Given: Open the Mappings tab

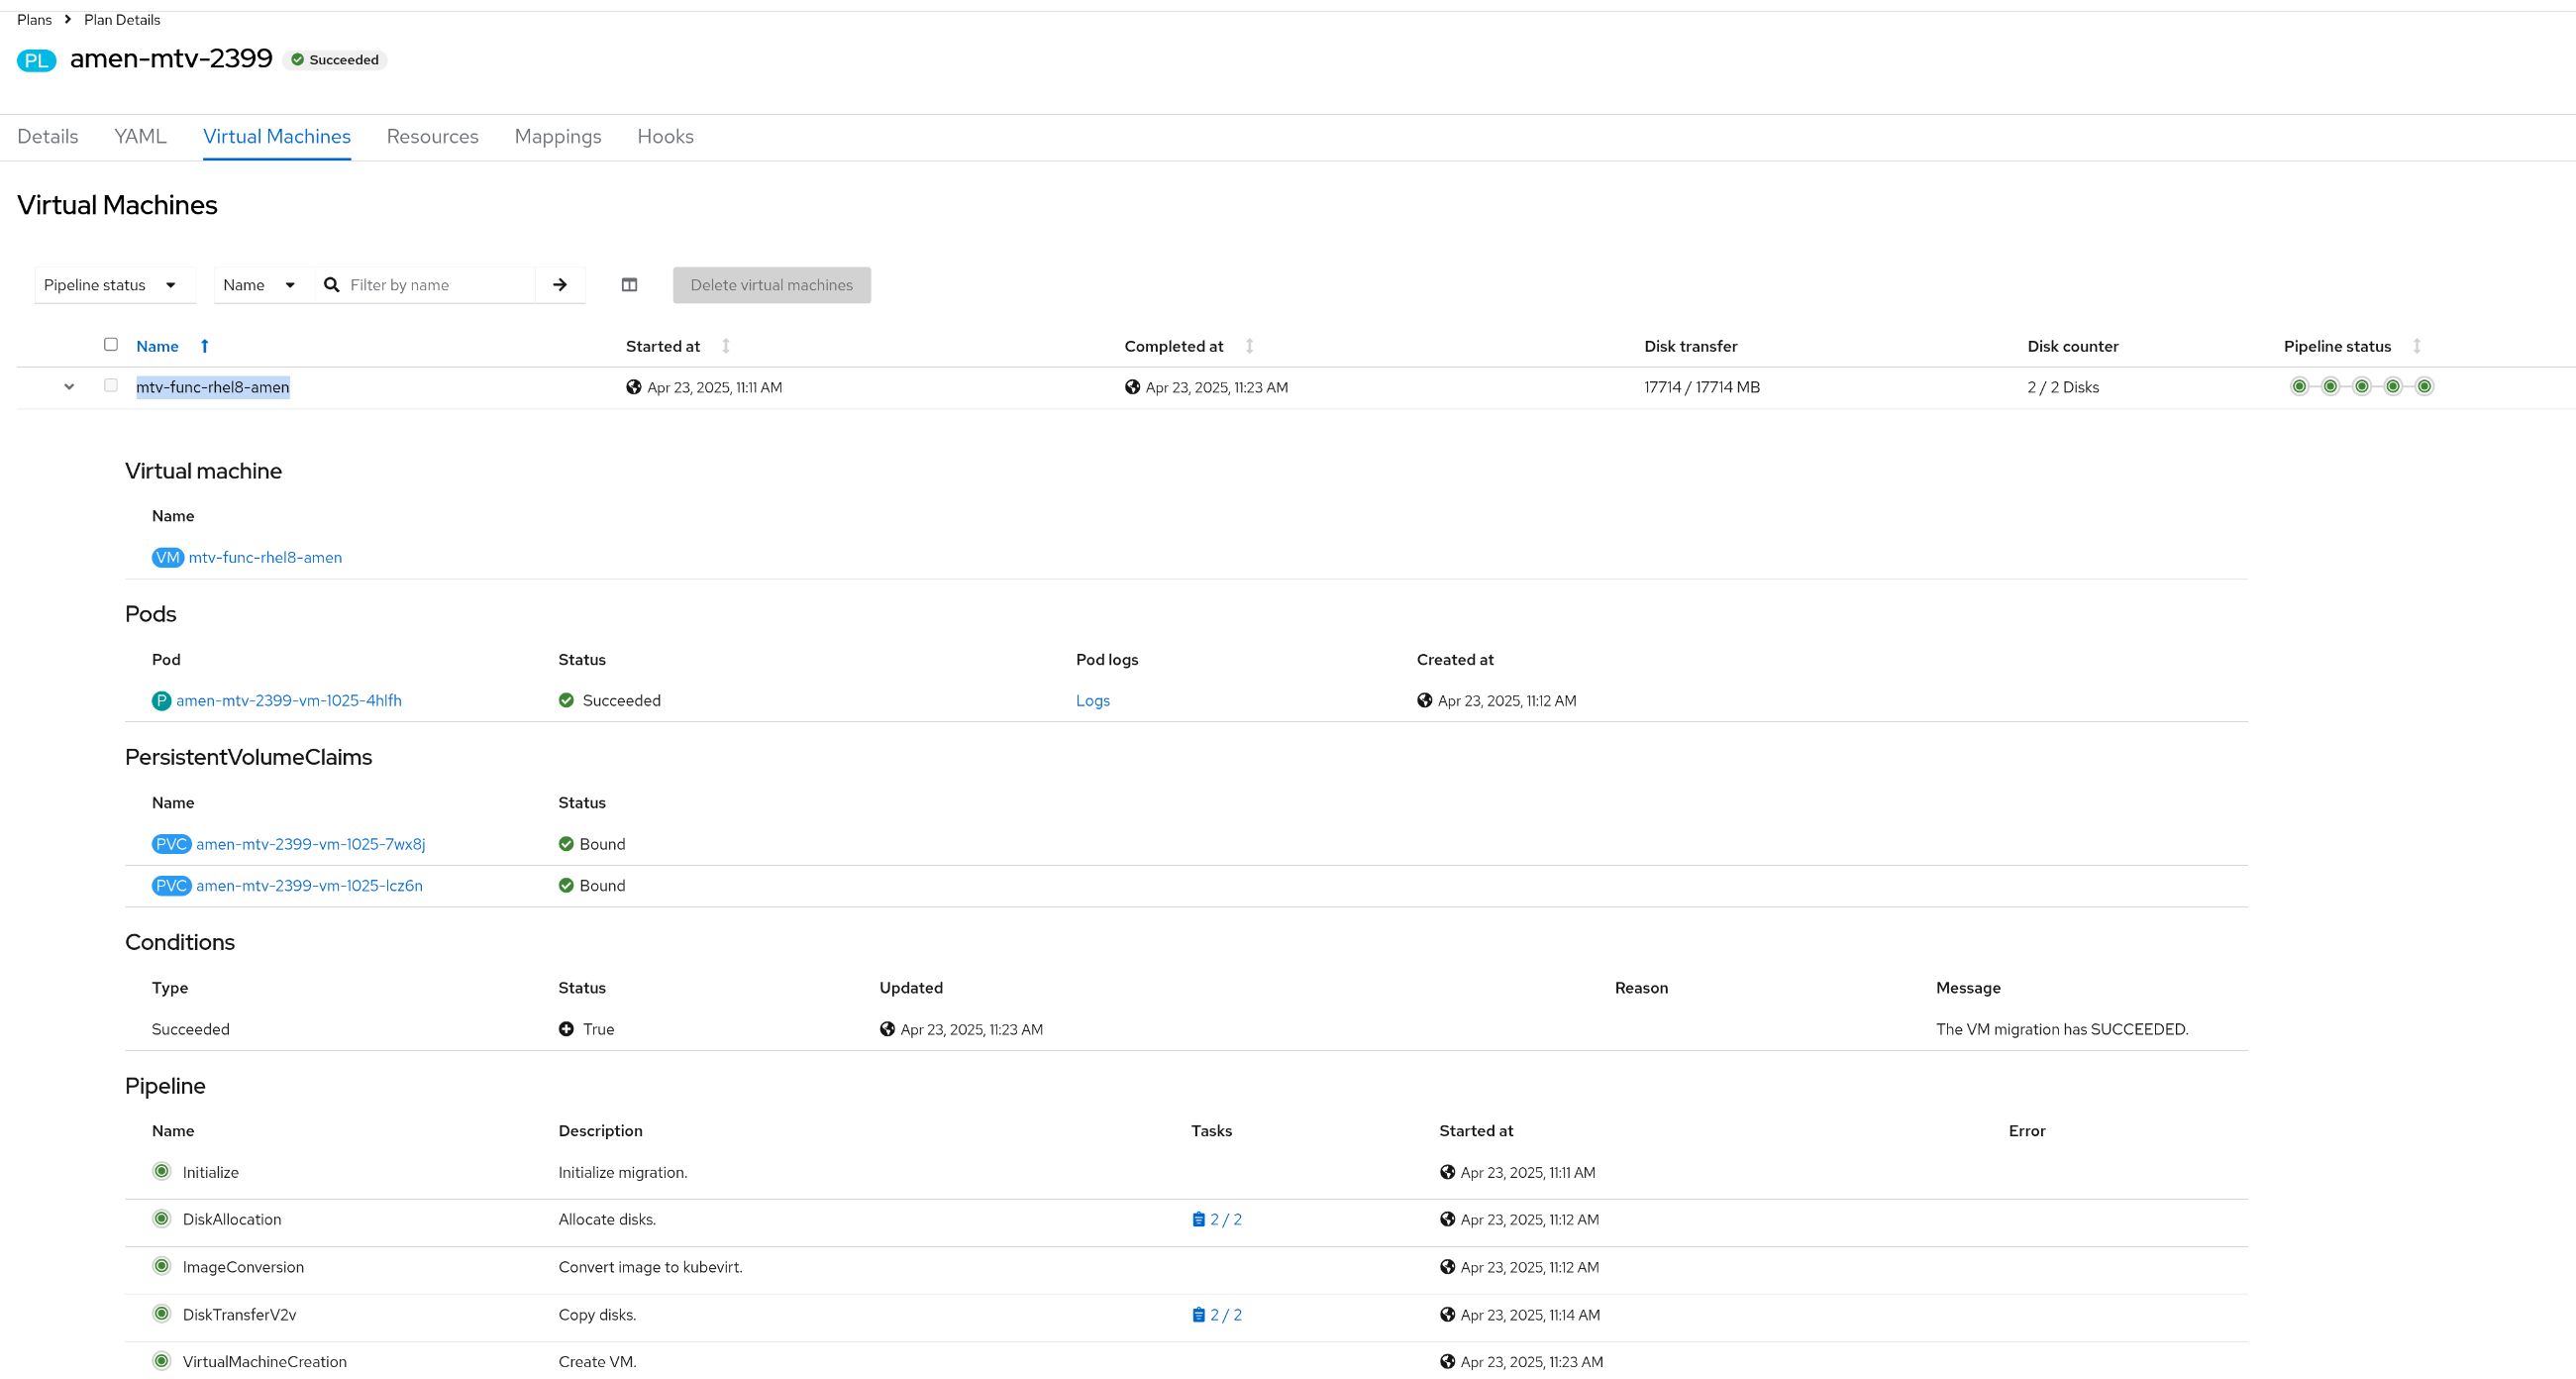Looking at the screenshot, I should click(558, 136).
